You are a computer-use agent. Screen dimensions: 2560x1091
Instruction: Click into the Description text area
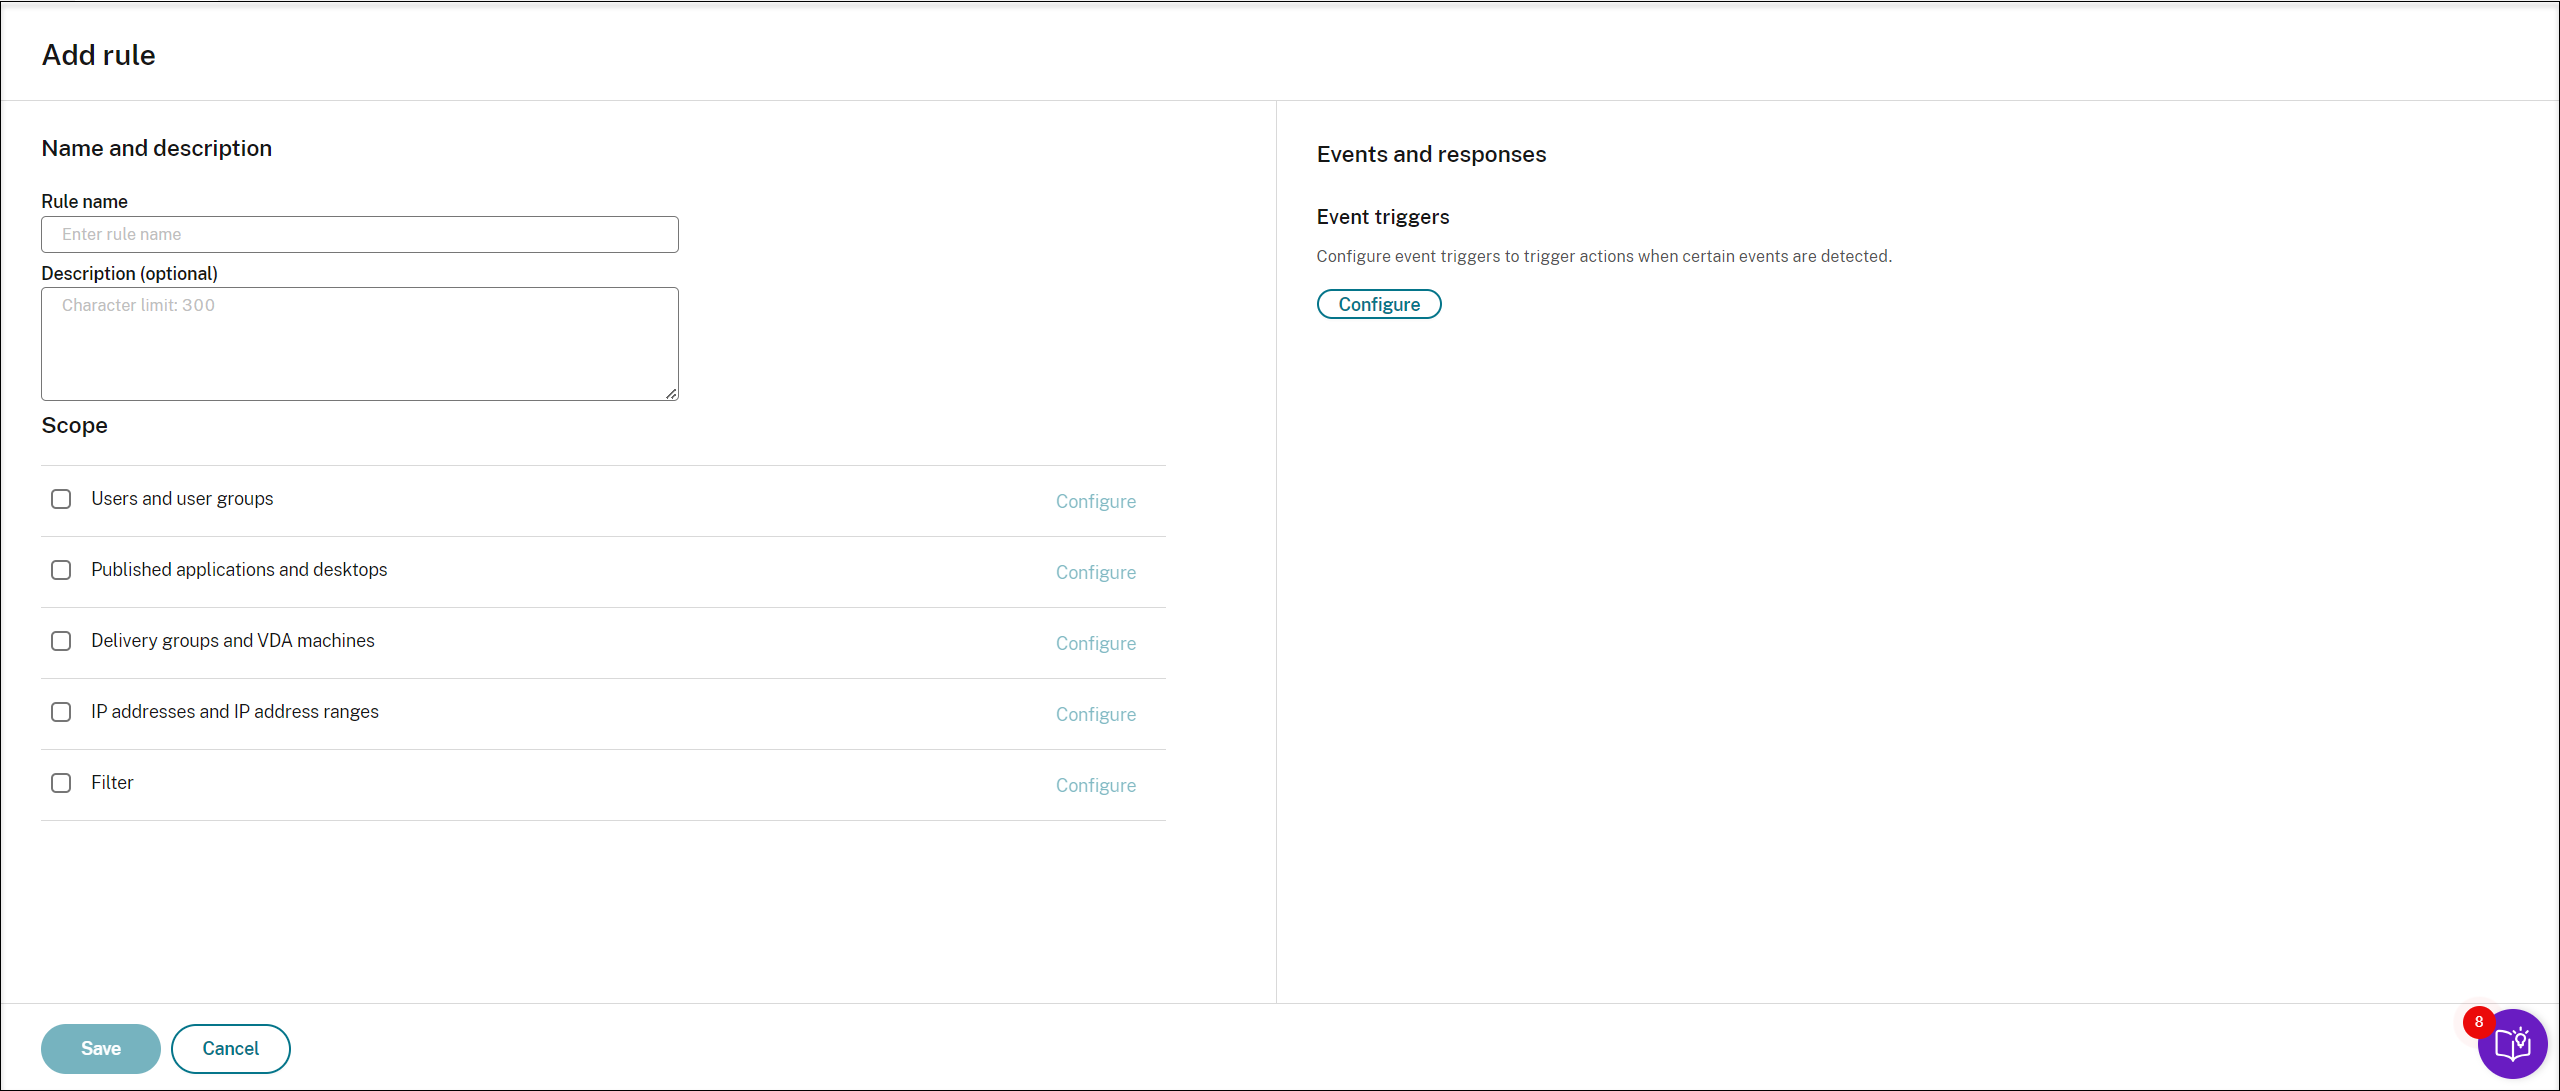tap(360, 344)
